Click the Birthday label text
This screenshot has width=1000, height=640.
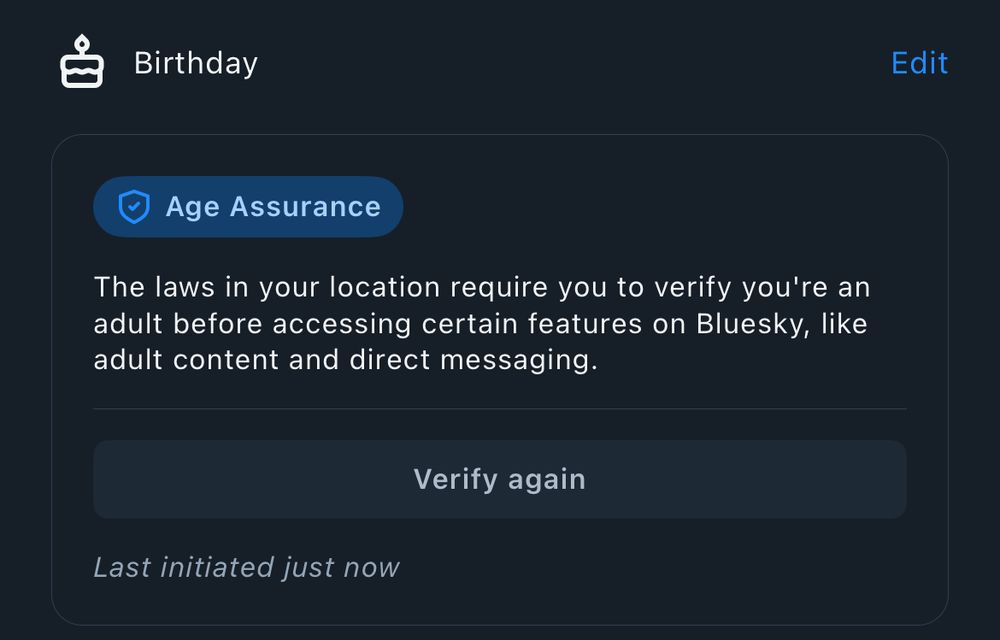click(196, 63)
